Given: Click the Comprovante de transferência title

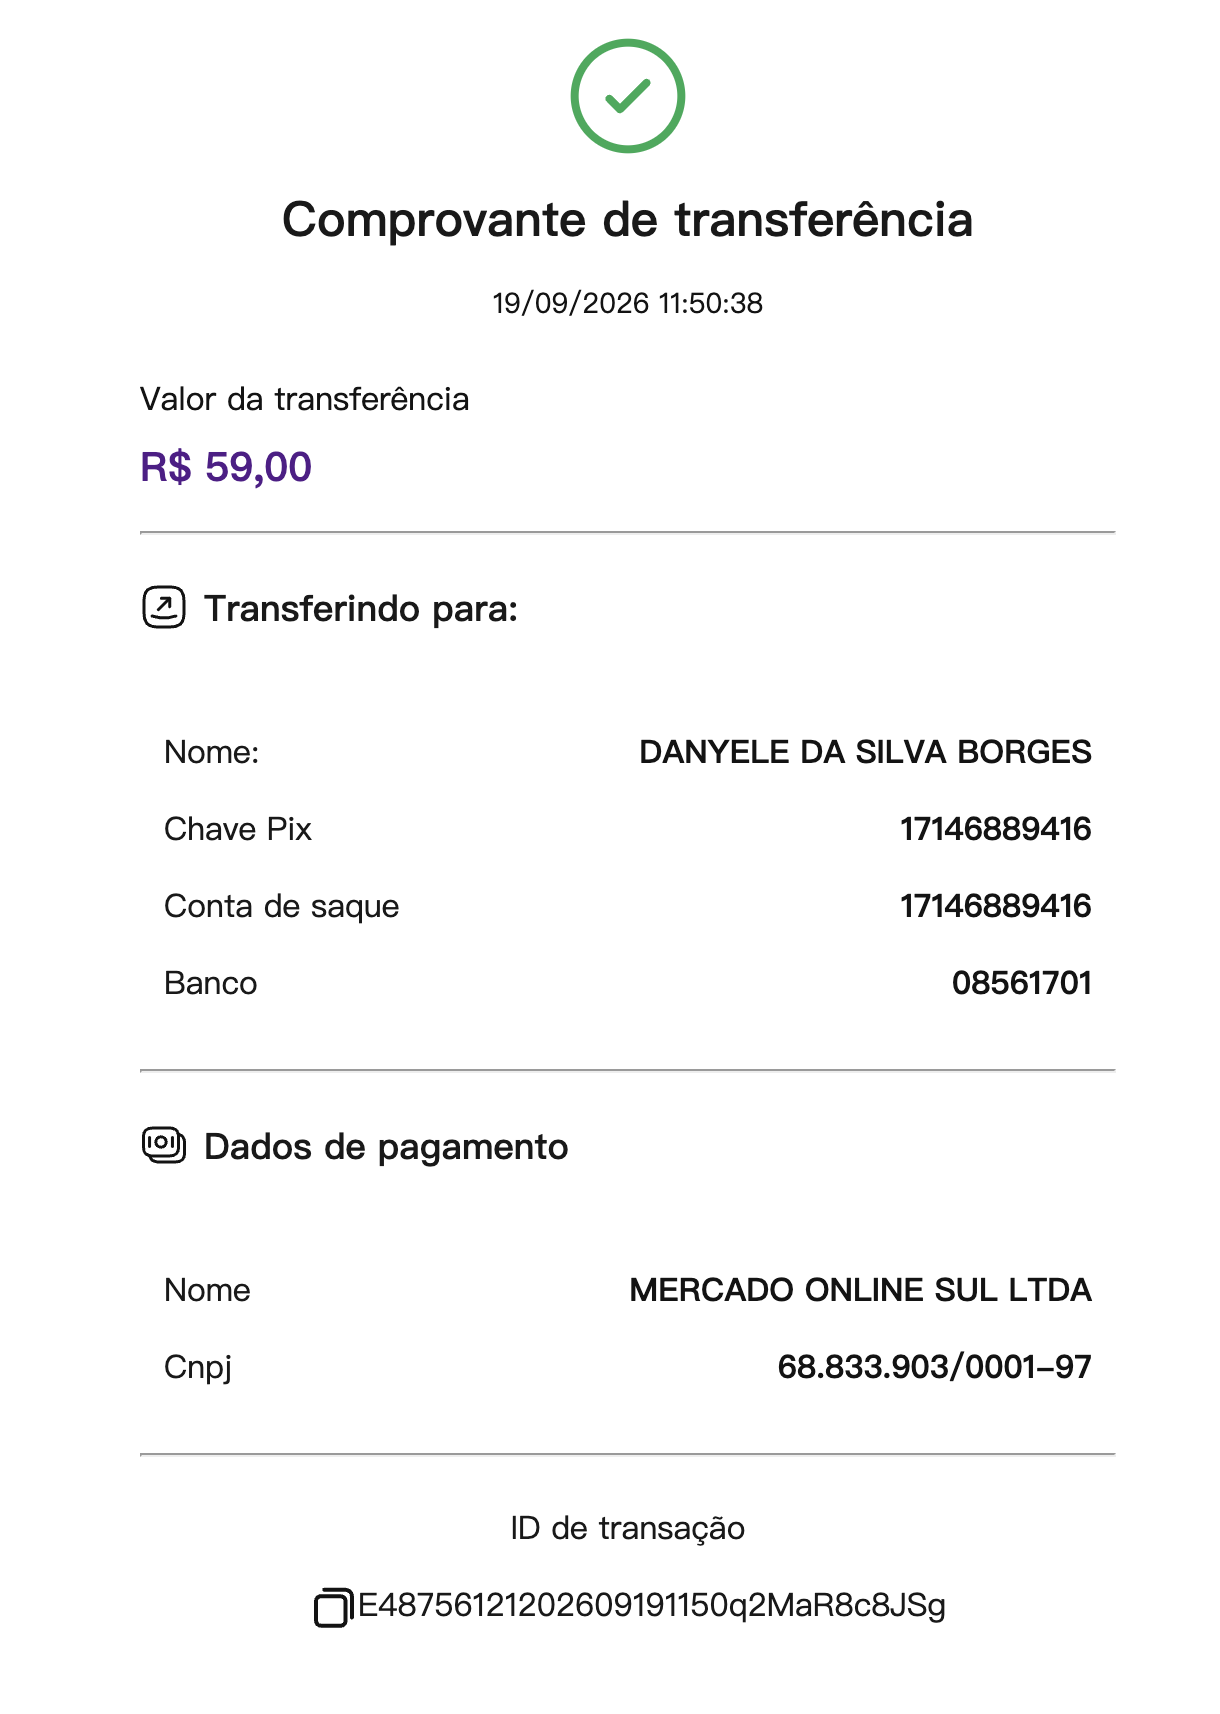Looking at the screenshot, I should (627, 220).
